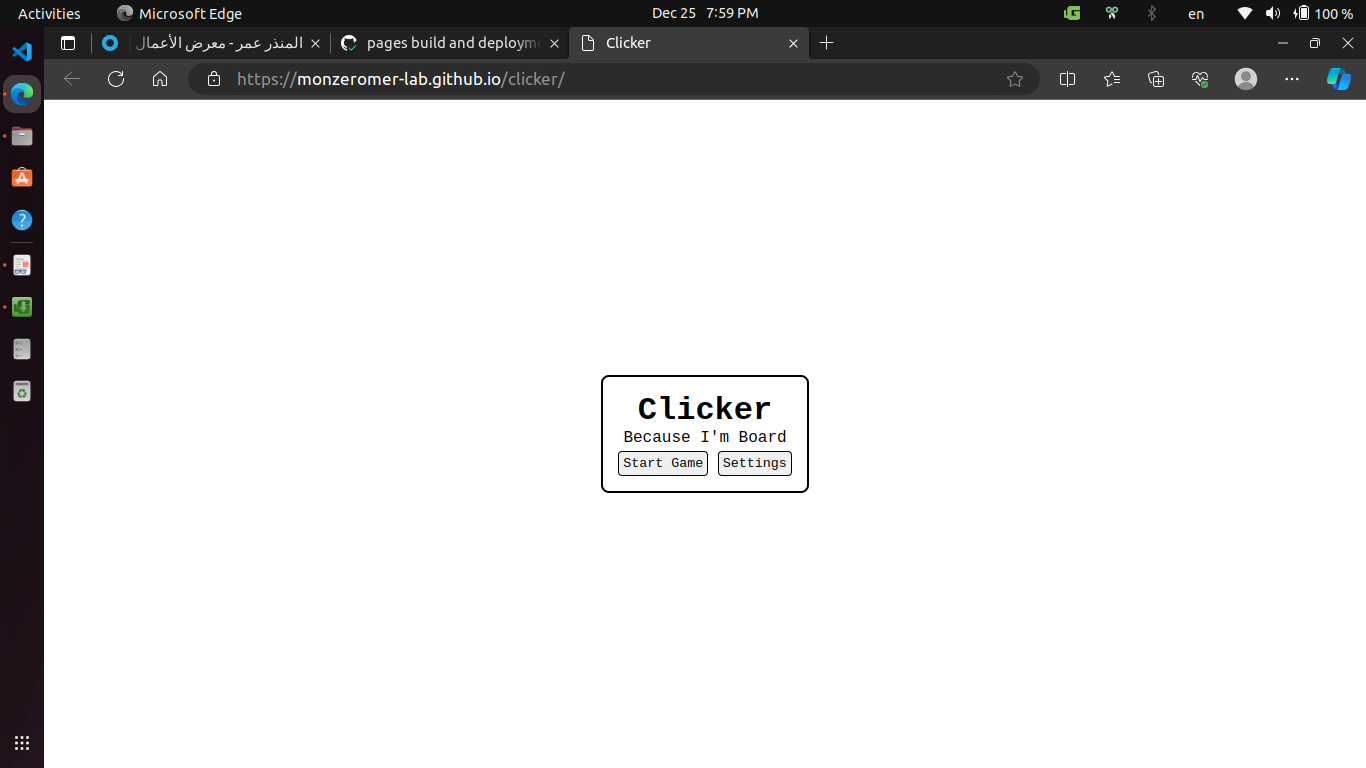
Task: Open the battery 100 % indicator
Action: pos(1323,13)
